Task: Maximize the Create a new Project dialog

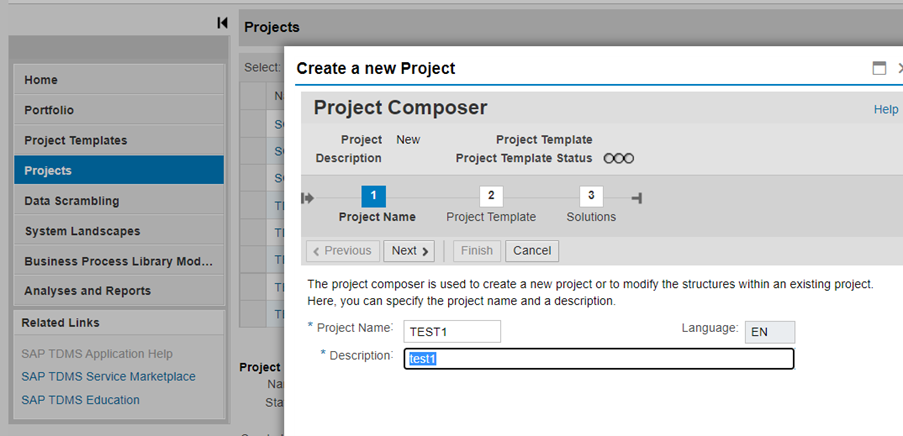Action: (x=879, y=69)
